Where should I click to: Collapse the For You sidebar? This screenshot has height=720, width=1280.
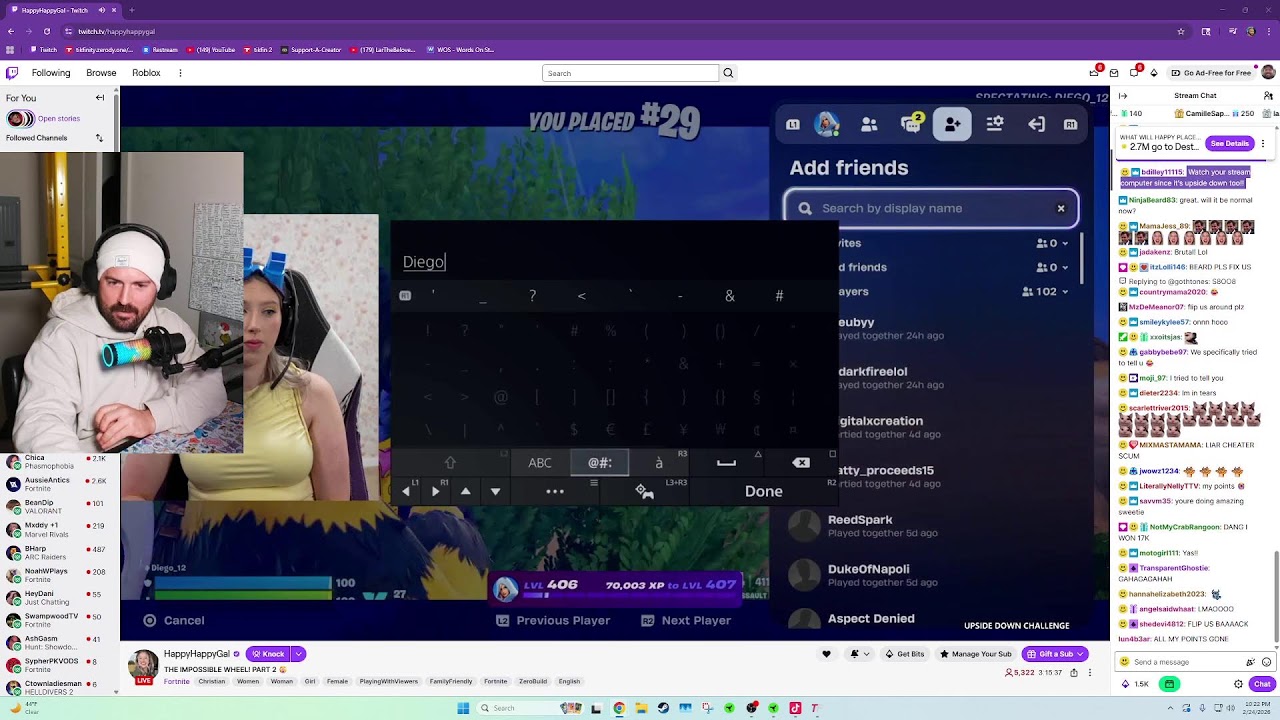100,97
